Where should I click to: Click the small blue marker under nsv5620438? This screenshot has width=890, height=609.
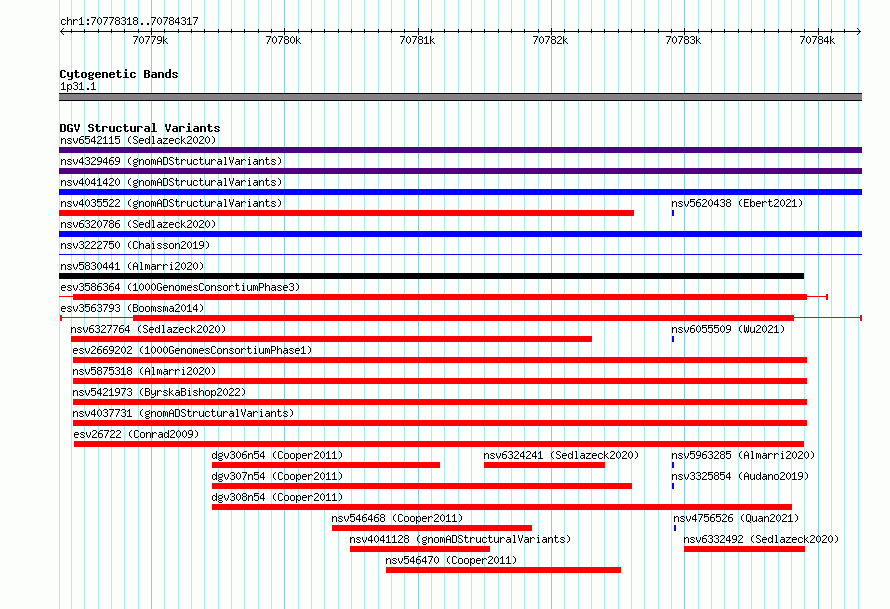[x=673, y=213]
